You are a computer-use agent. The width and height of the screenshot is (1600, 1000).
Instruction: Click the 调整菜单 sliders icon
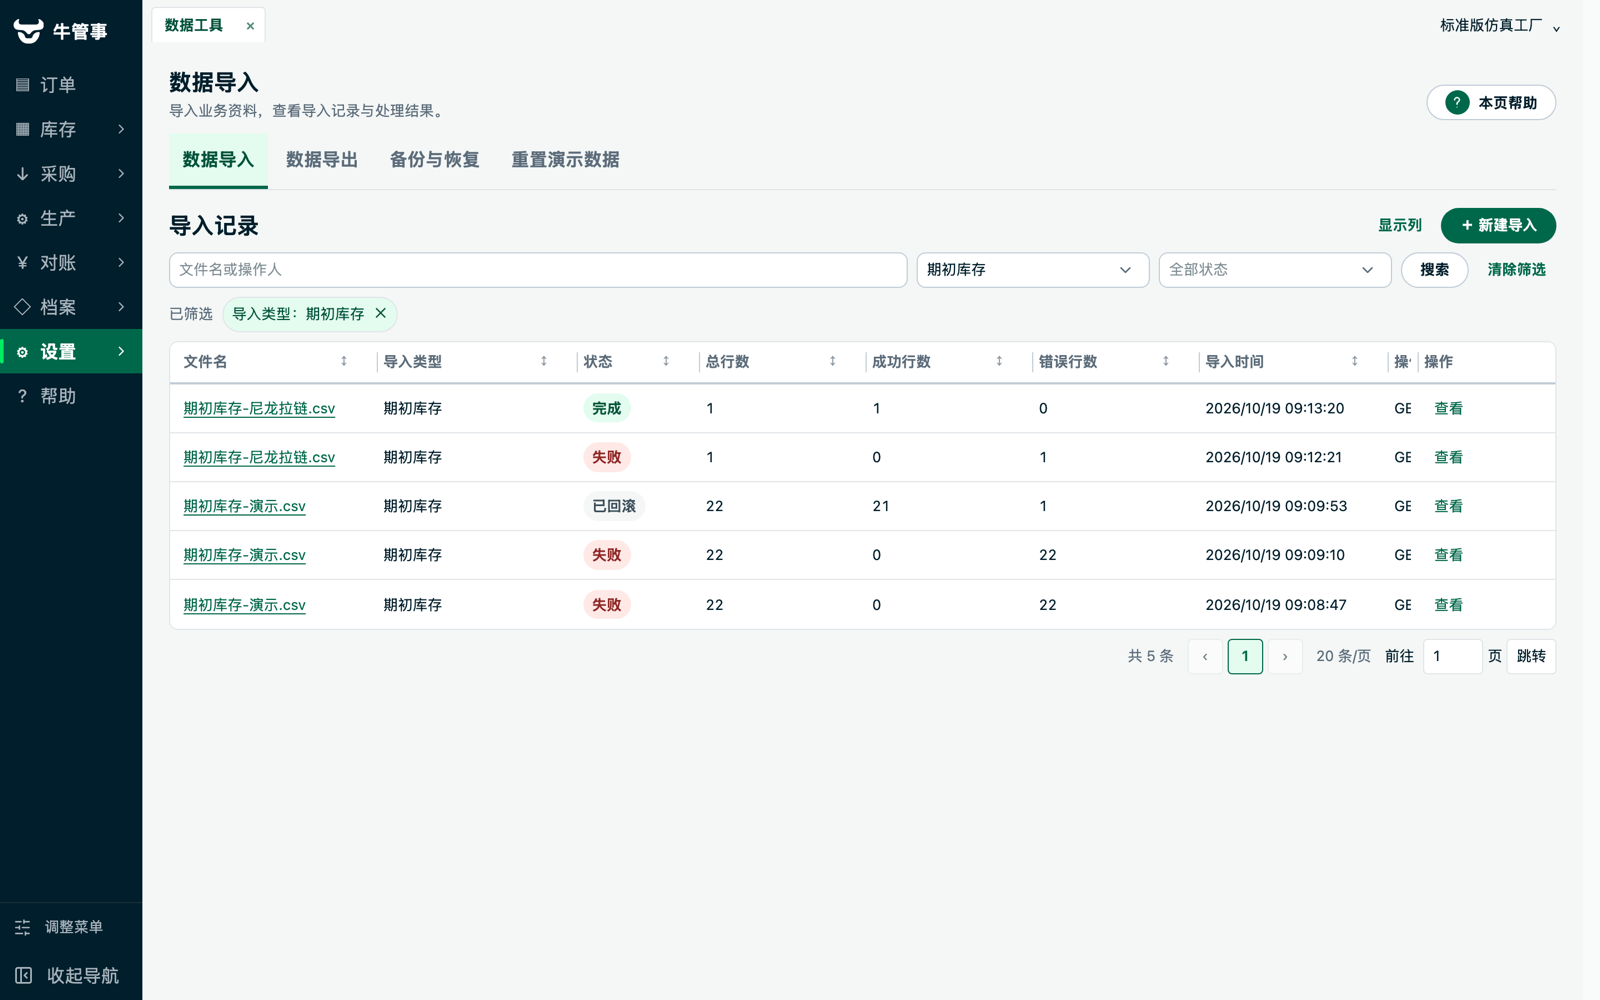coord(23,927)
